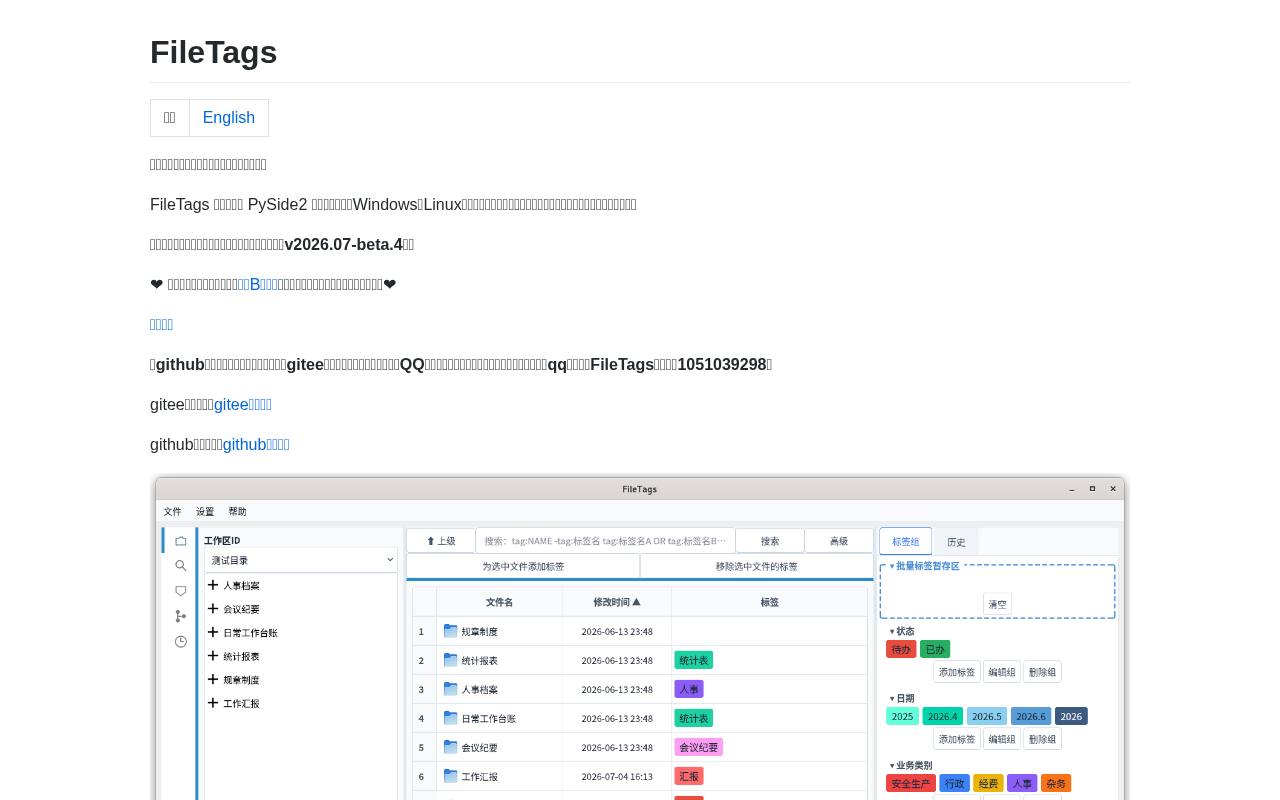The height and width of the screenshot is (800, 1280).
Task: Open 高级 advanced search
Action: 839,541
